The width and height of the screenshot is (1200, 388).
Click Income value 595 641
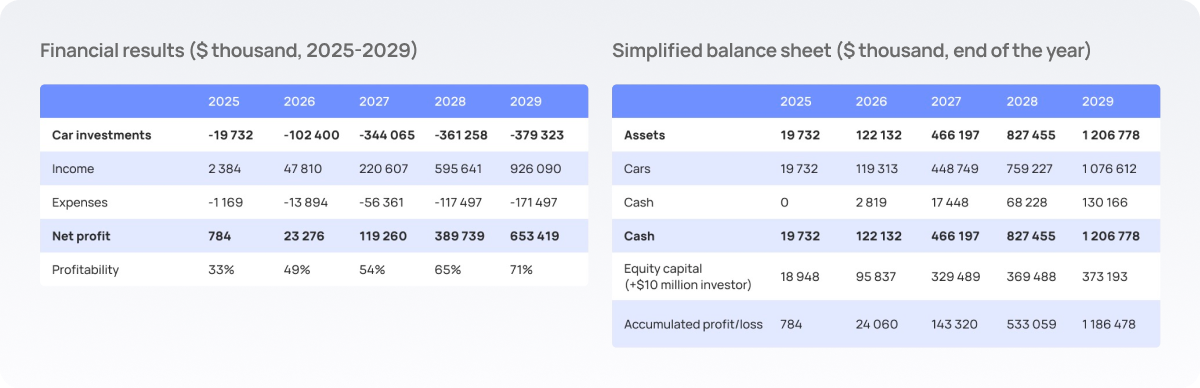click(458, 169)
